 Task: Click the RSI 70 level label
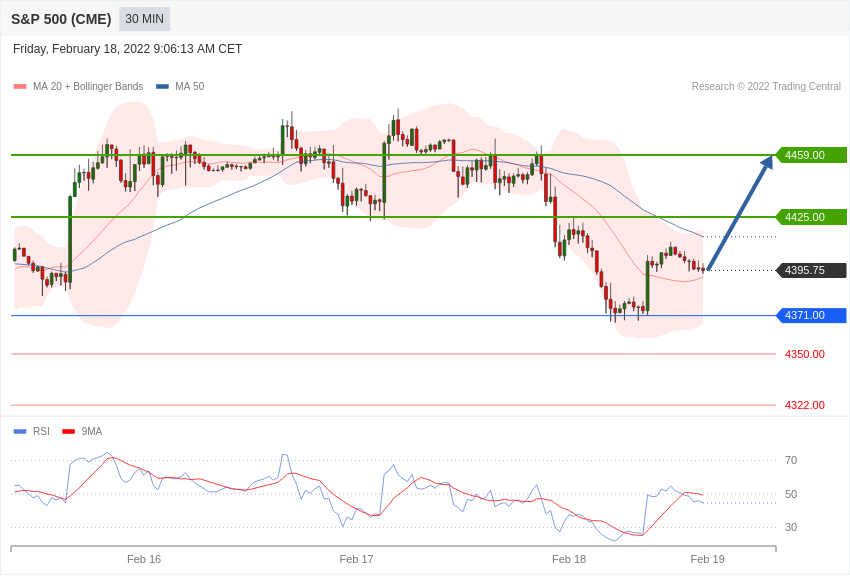click(x=791, y=460)
